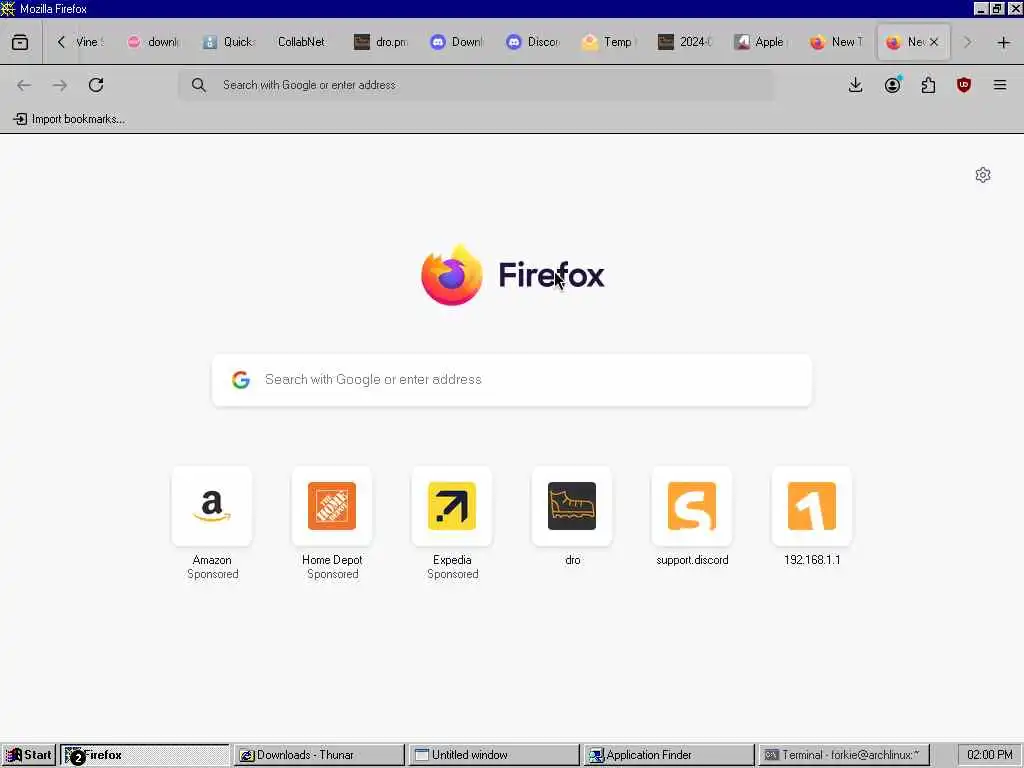
Task: Switch to the inactive New T tab
Action: 836,42
